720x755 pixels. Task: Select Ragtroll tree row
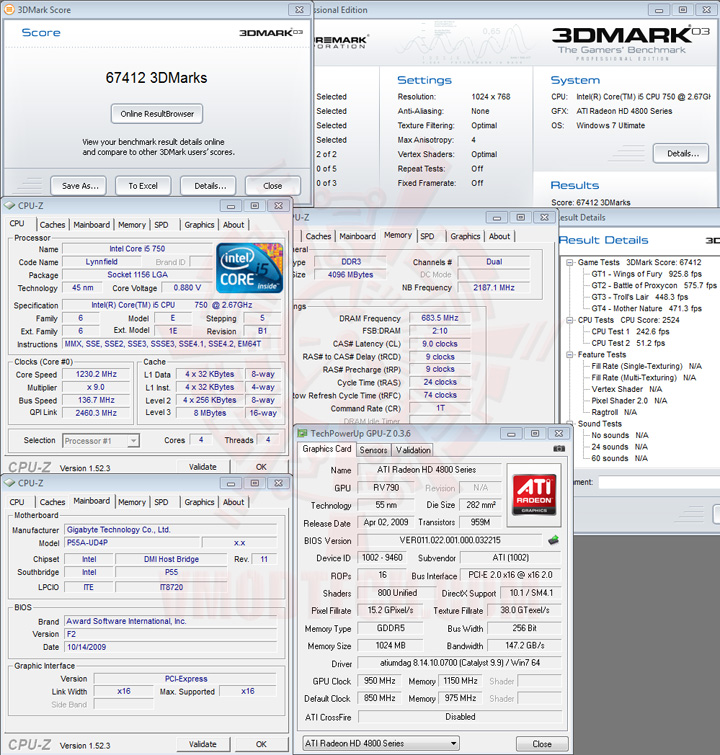614,412
